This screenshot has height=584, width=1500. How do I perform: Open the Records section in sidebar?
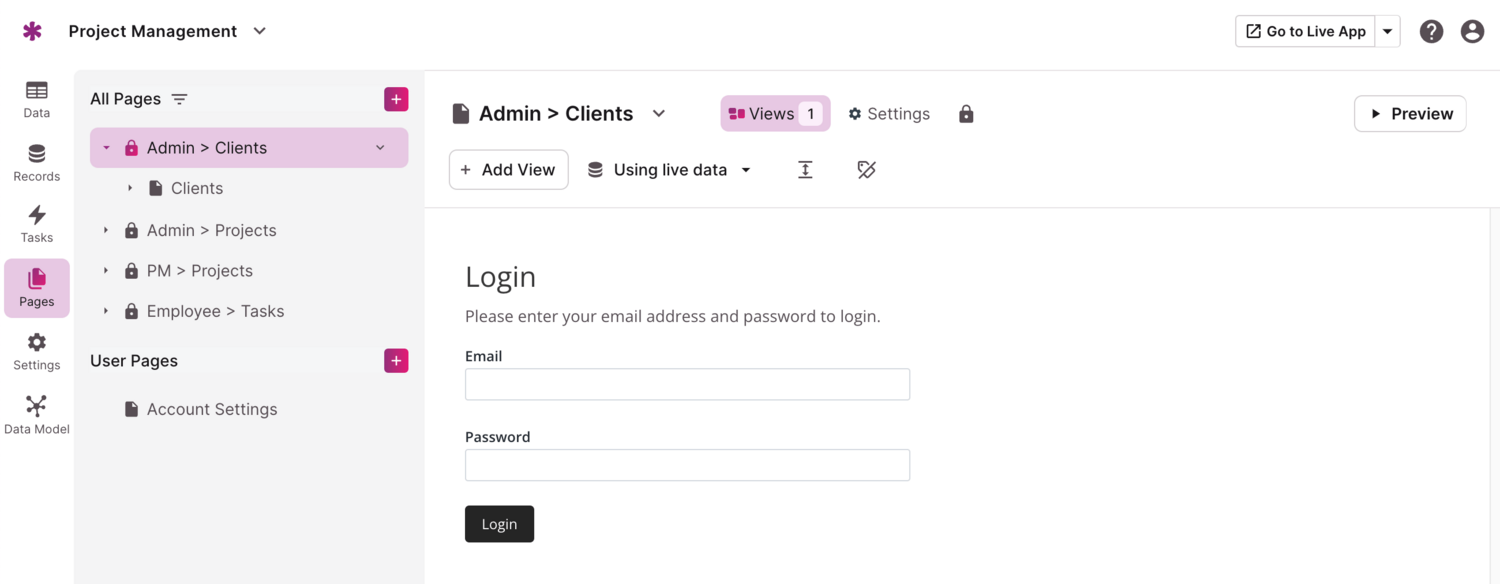tap(37, 162)
